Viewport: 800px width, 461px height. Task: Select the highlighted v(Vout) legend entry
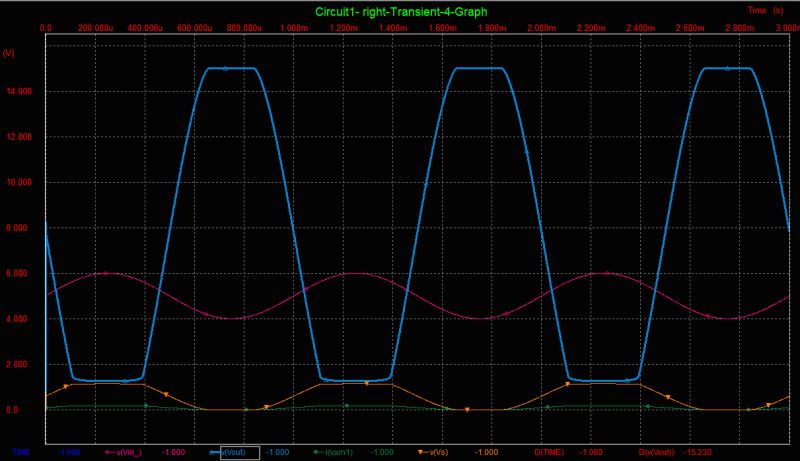[240, 452]
